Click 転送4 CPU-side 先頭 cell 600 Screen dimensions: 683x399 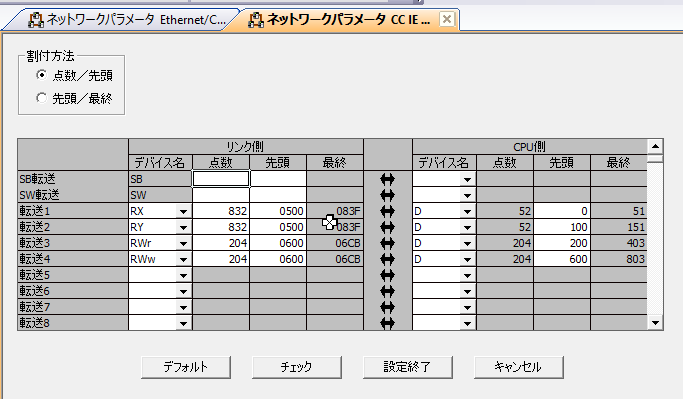click(x=562, y=259)
